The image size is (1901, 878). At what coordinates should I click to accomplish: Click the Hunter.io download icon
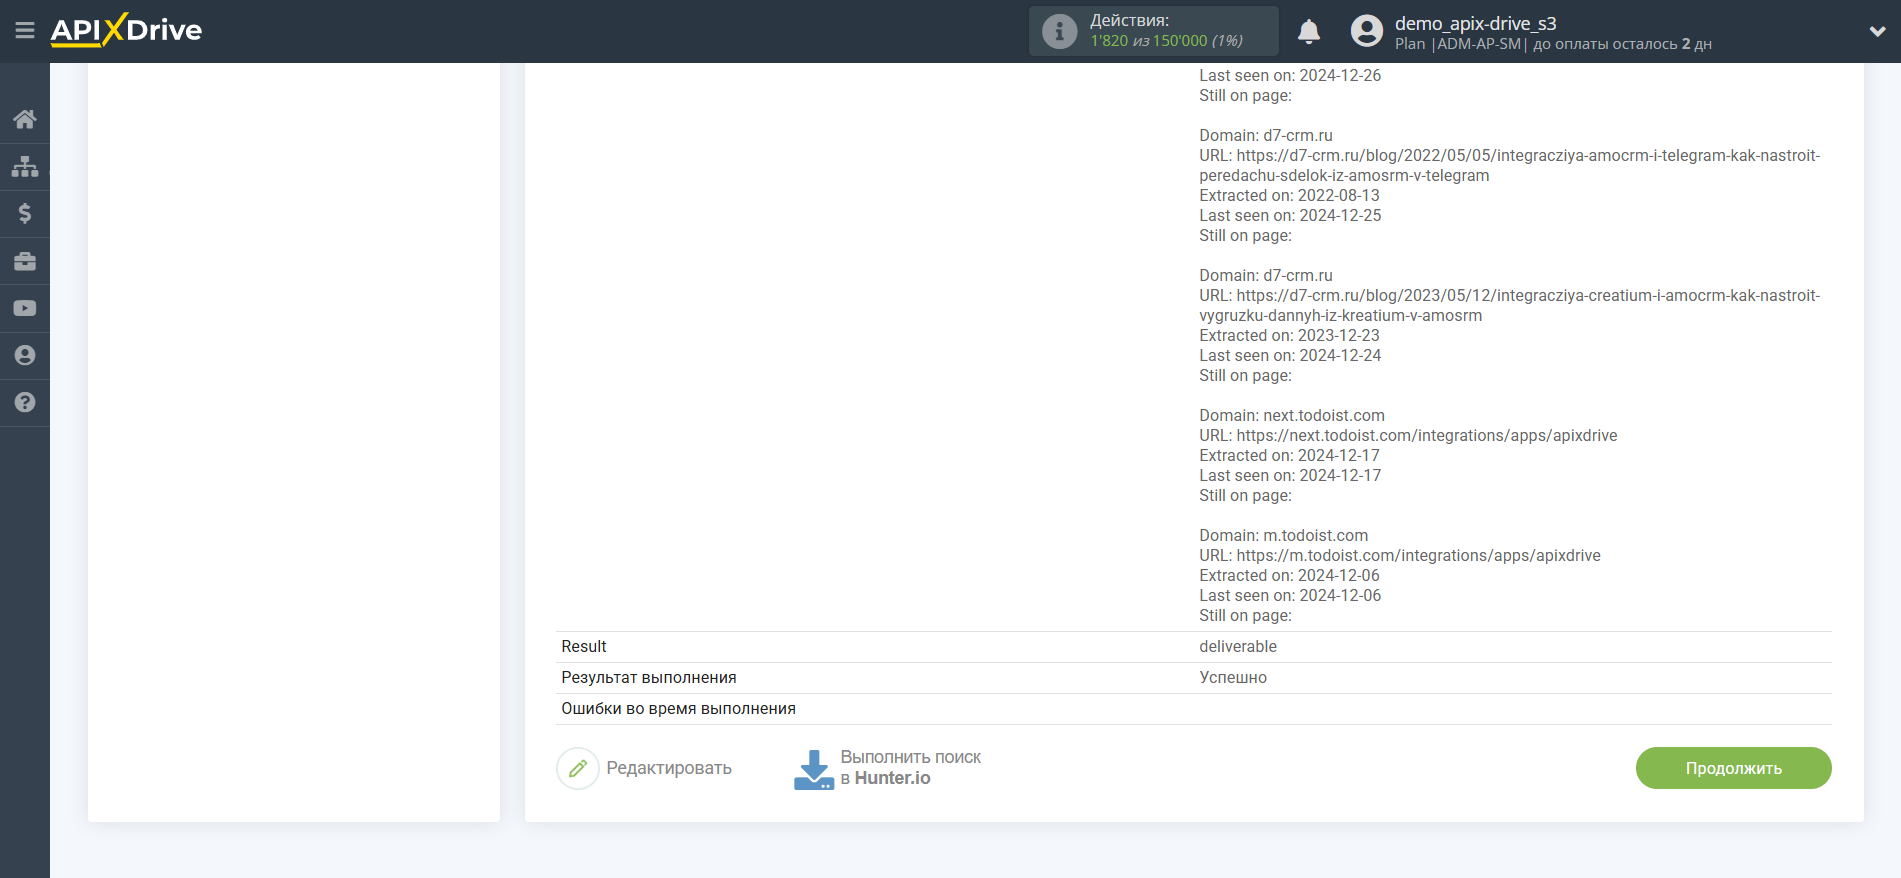point(814,769)
